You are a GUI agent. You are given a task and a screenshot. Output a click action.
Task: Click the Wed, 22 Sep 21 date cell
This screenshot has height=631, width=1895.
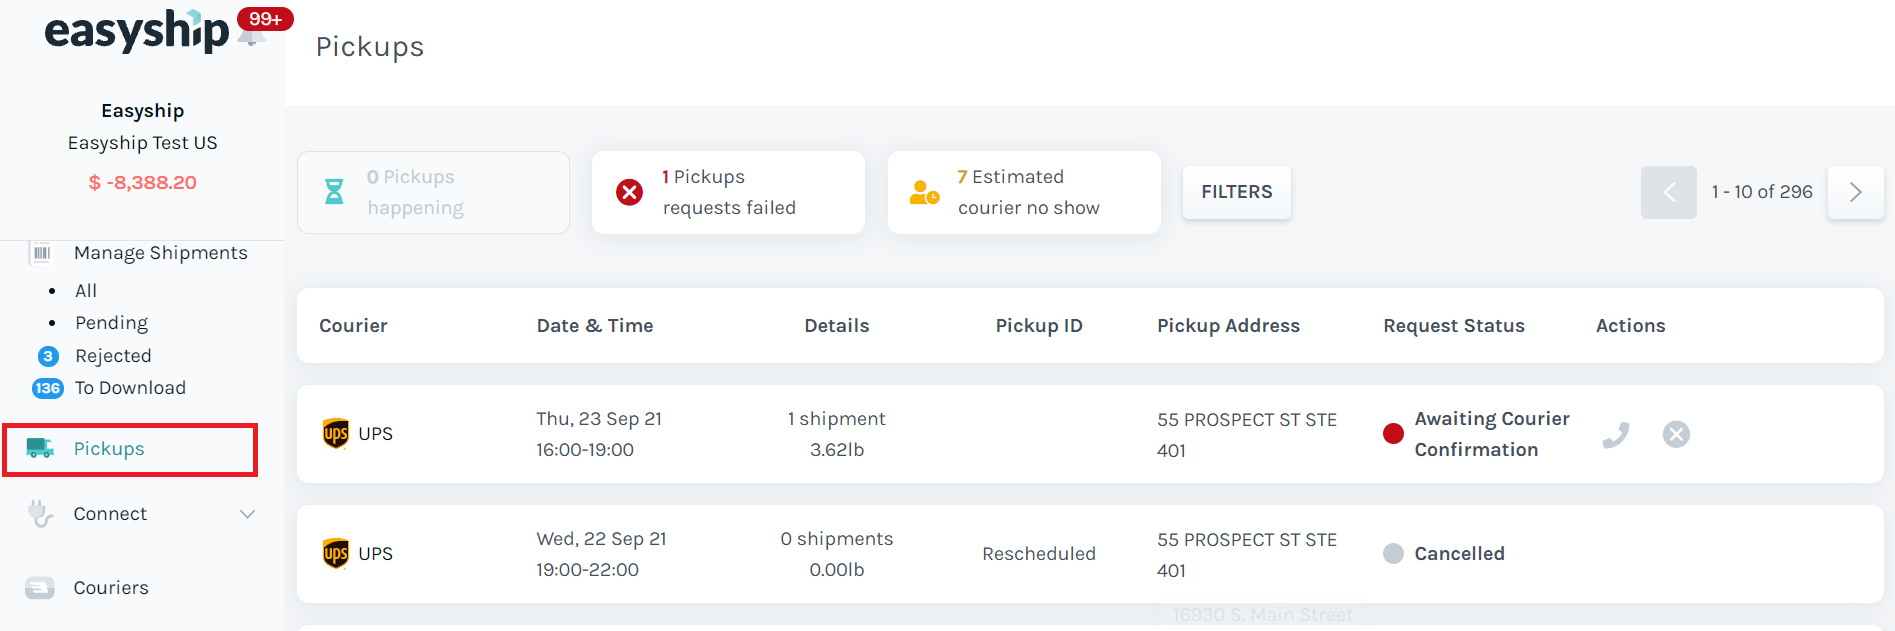click(x=601, y=554)
